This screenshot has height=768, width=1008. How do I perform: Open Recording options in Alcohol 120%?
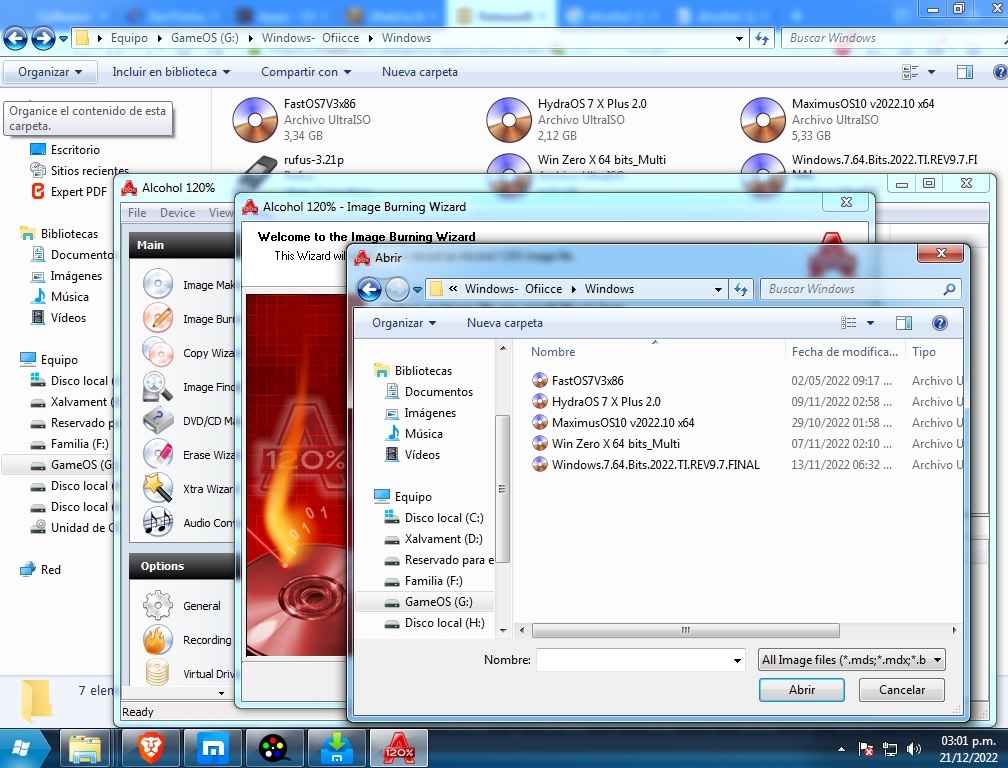[187, 639]
